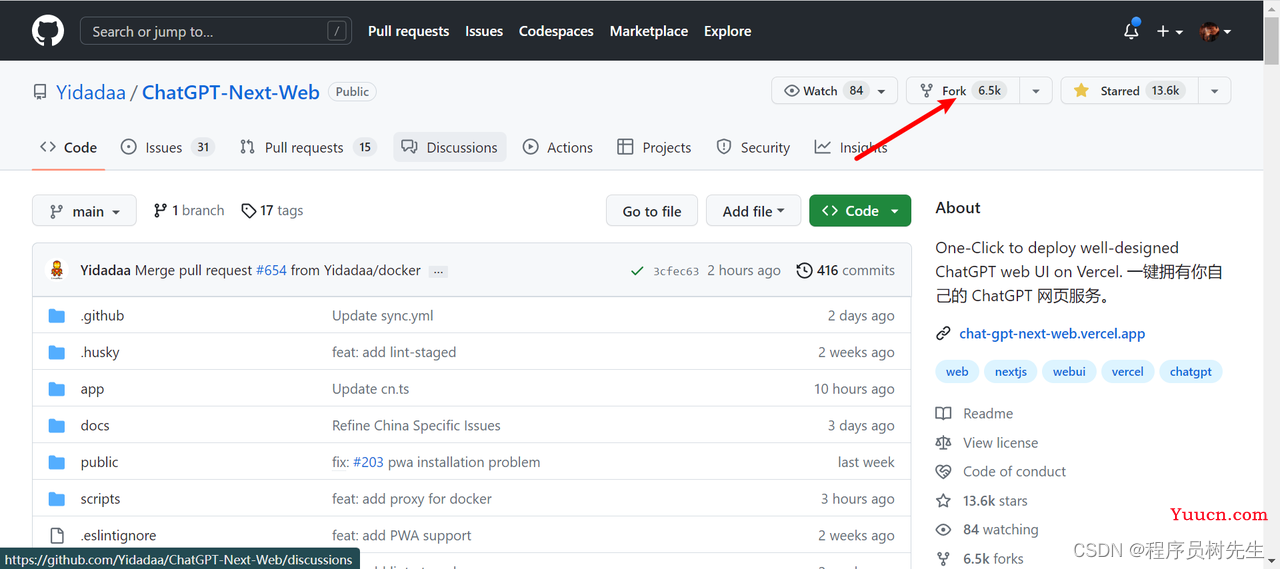This screenshot has width=1280, height=569.
Task: Select the vercel topic tag
Action: coord(1127,371)
